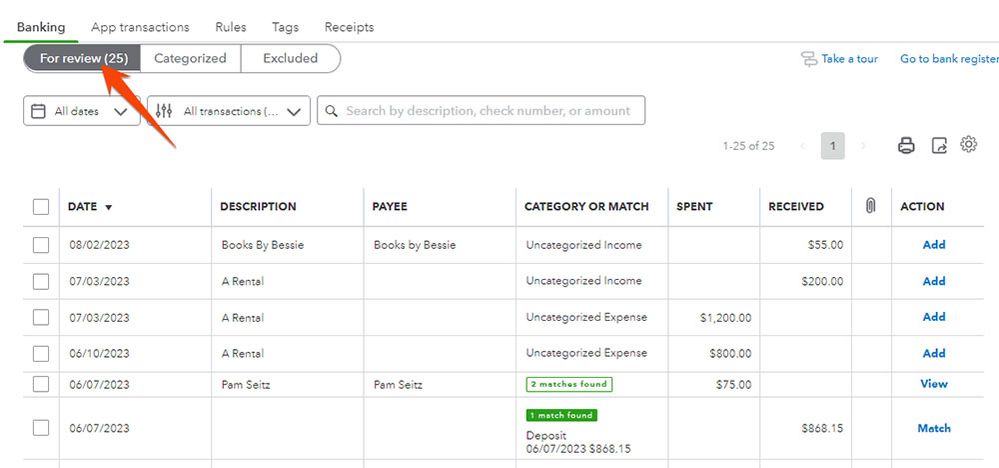999x468 pixels.
Task: Open the Categorized tab
Action: coord(190,58)
